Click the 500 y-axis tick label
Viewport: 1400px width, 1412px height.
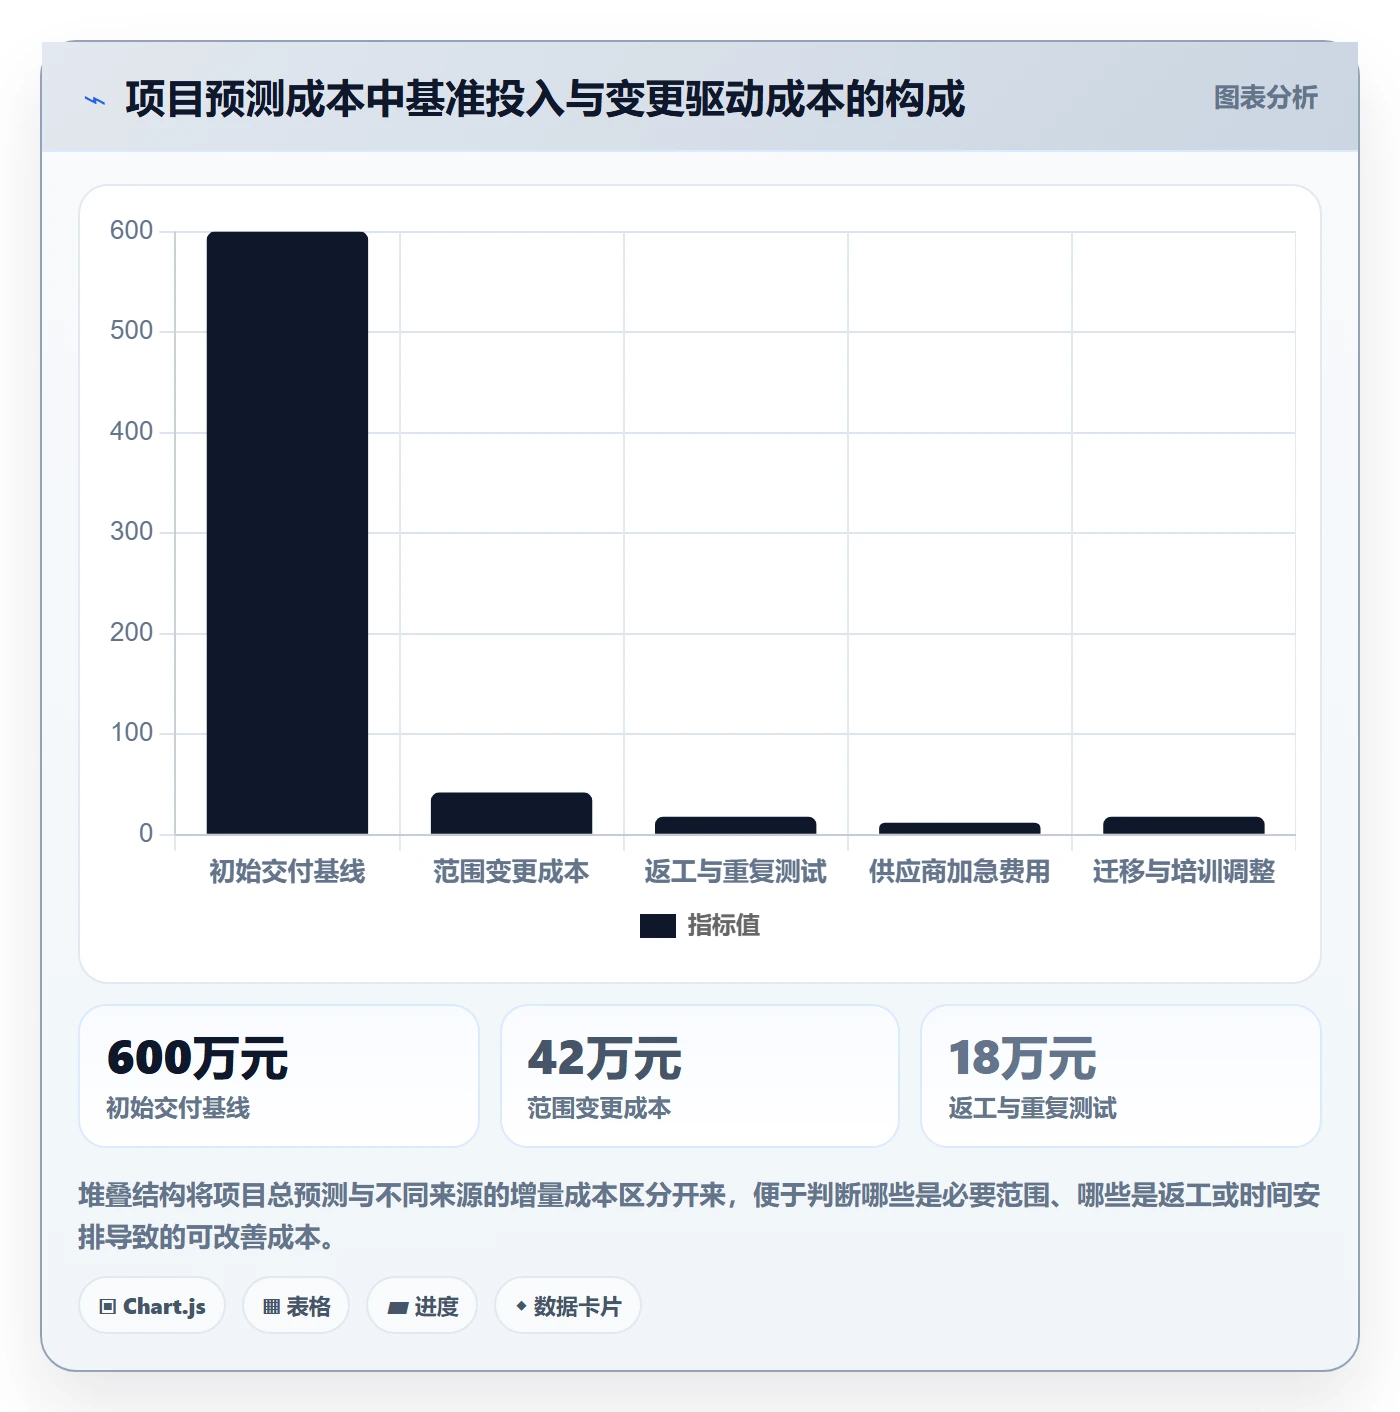(131, 331)
